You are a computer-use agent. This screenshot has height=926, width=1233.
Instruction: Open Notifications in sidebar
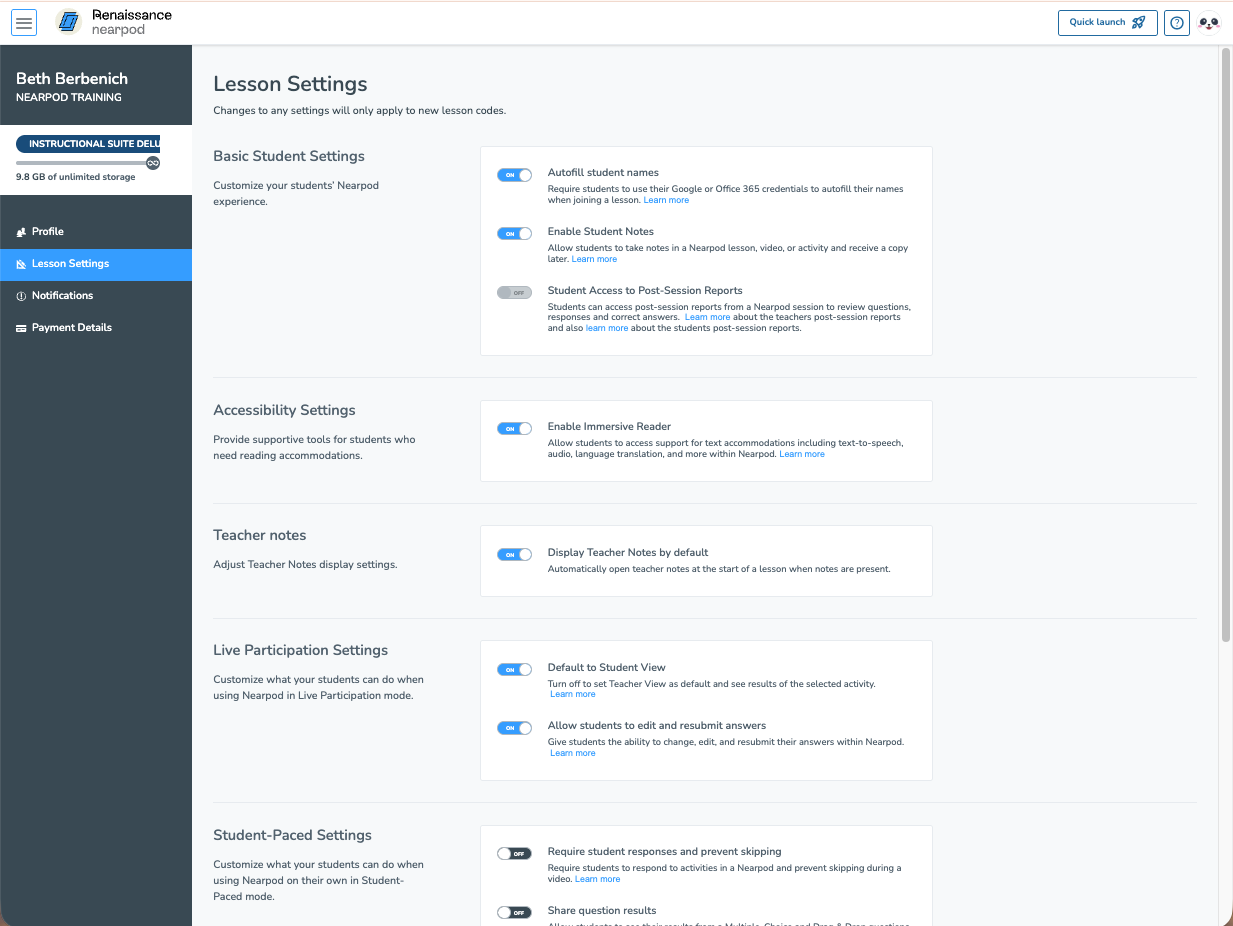tap(96, 296)
